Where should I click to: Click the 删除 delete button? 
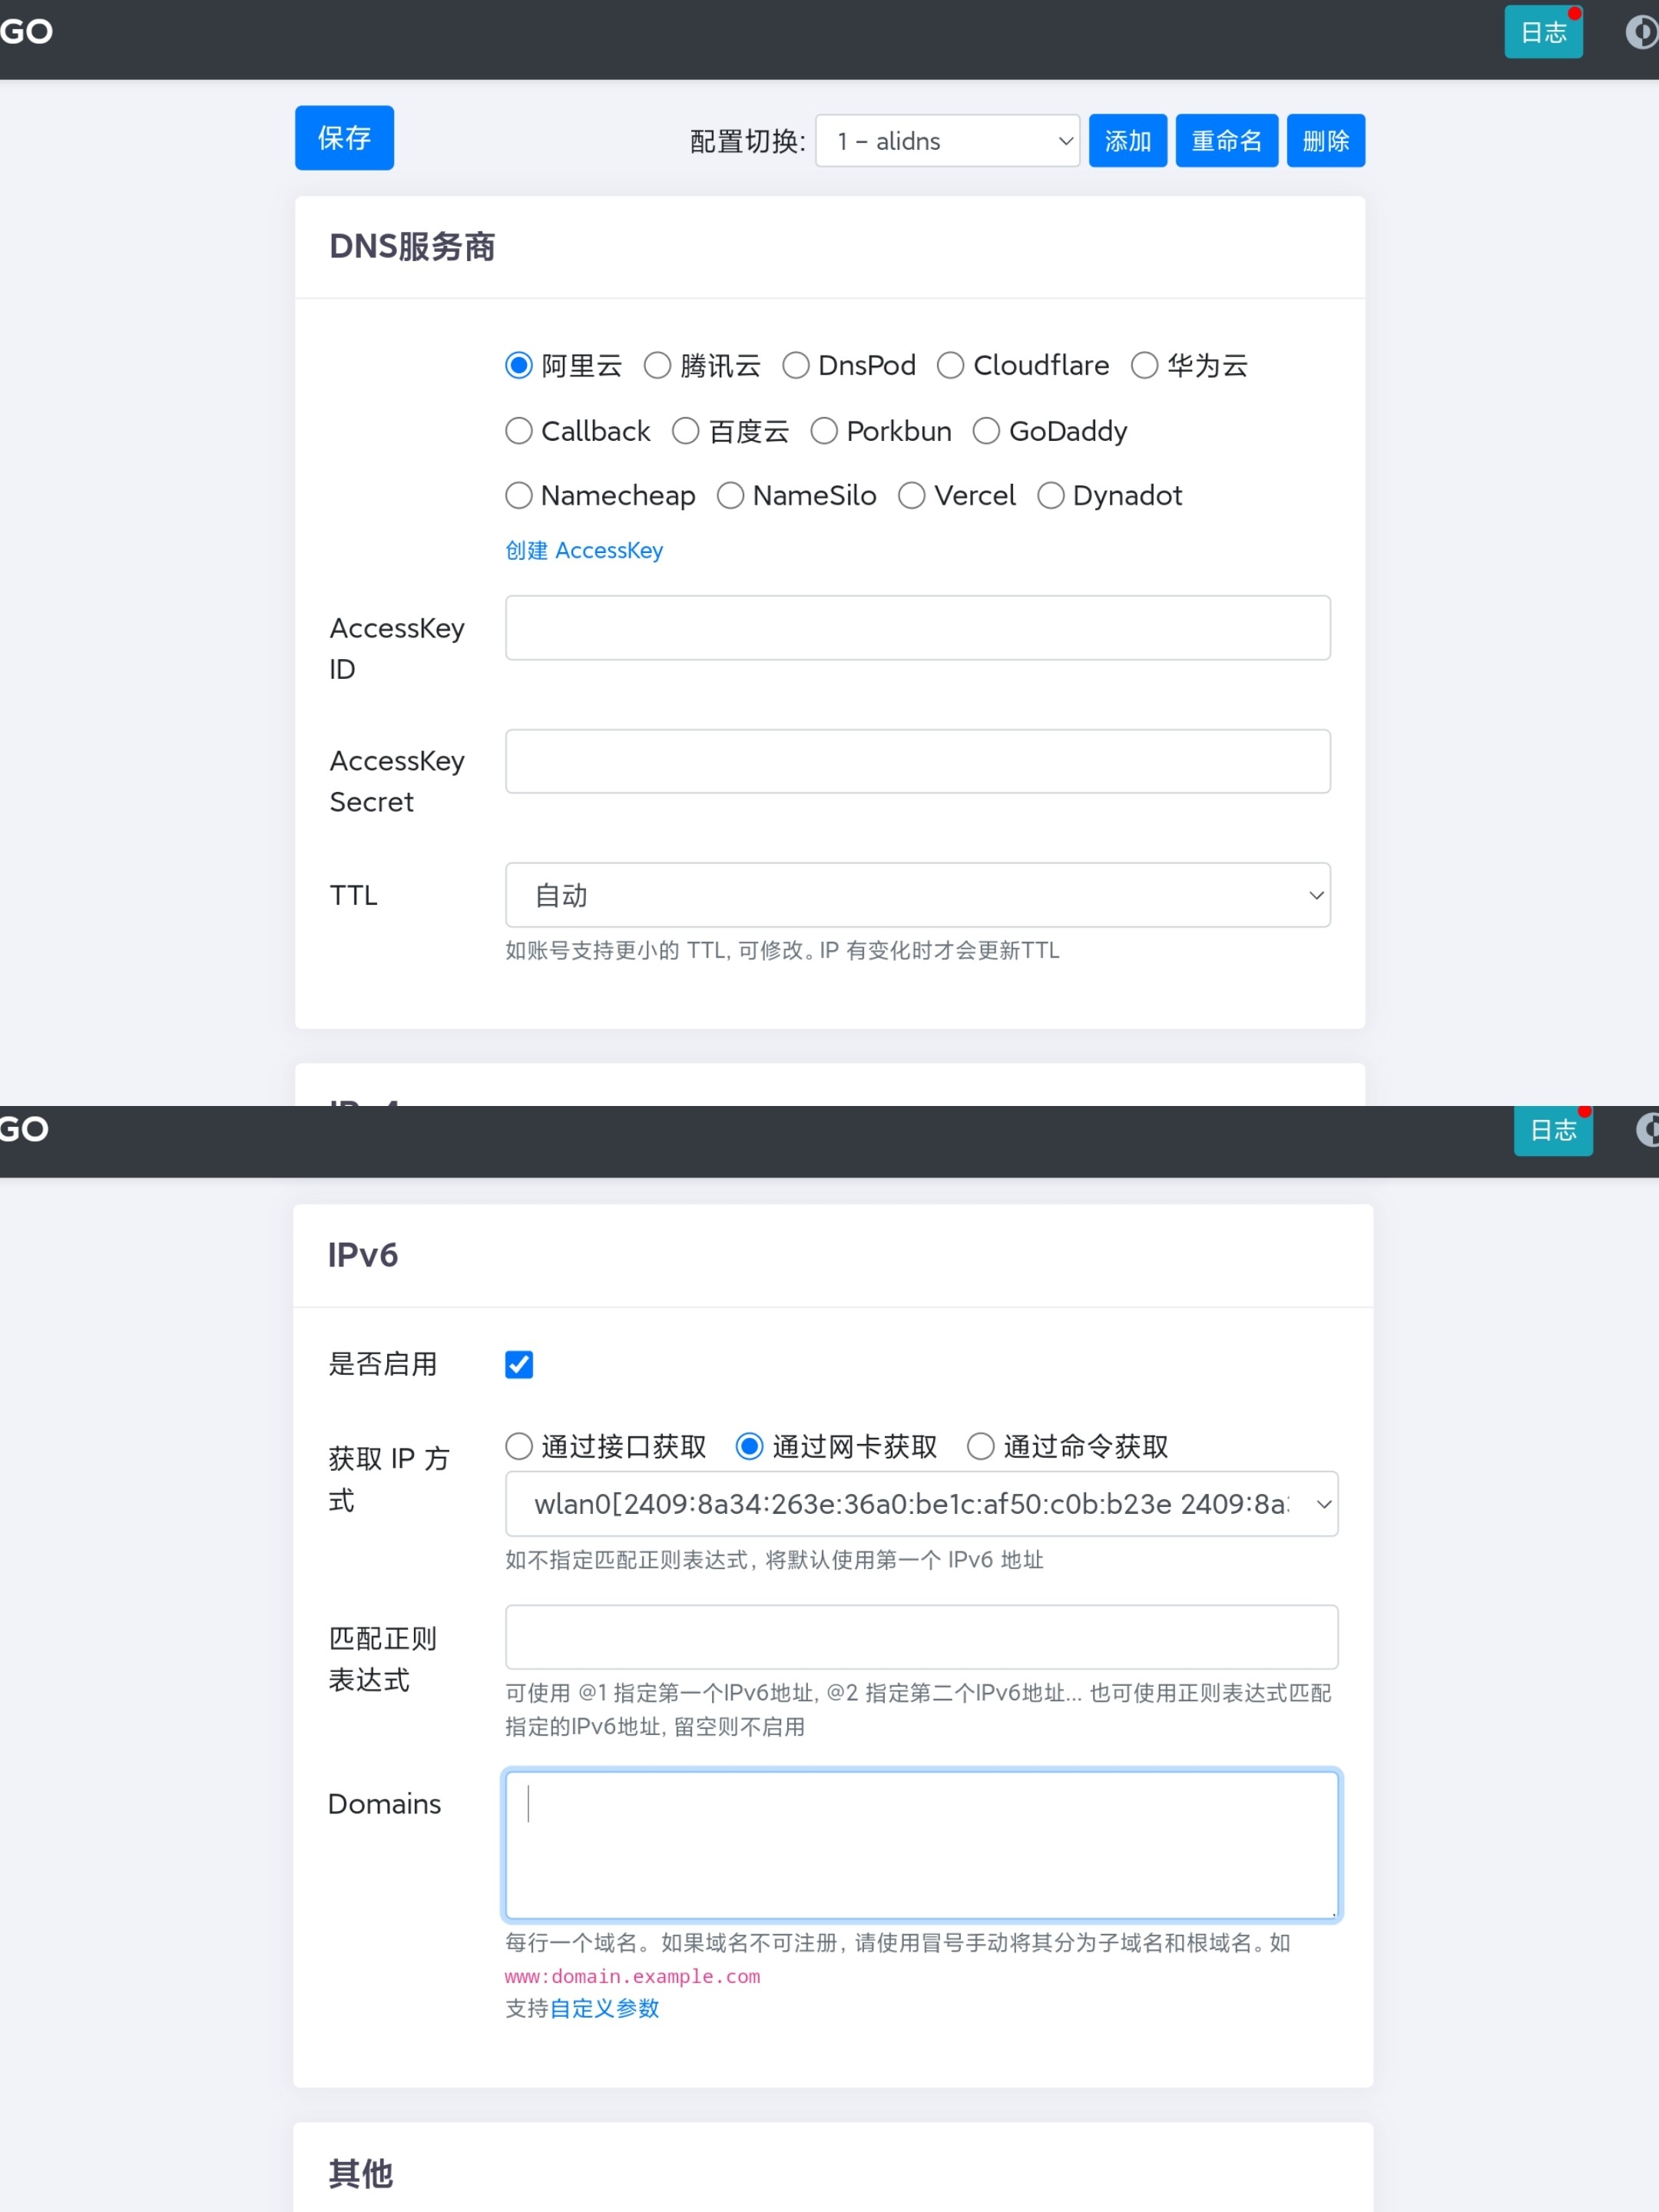click(1325, 141)
